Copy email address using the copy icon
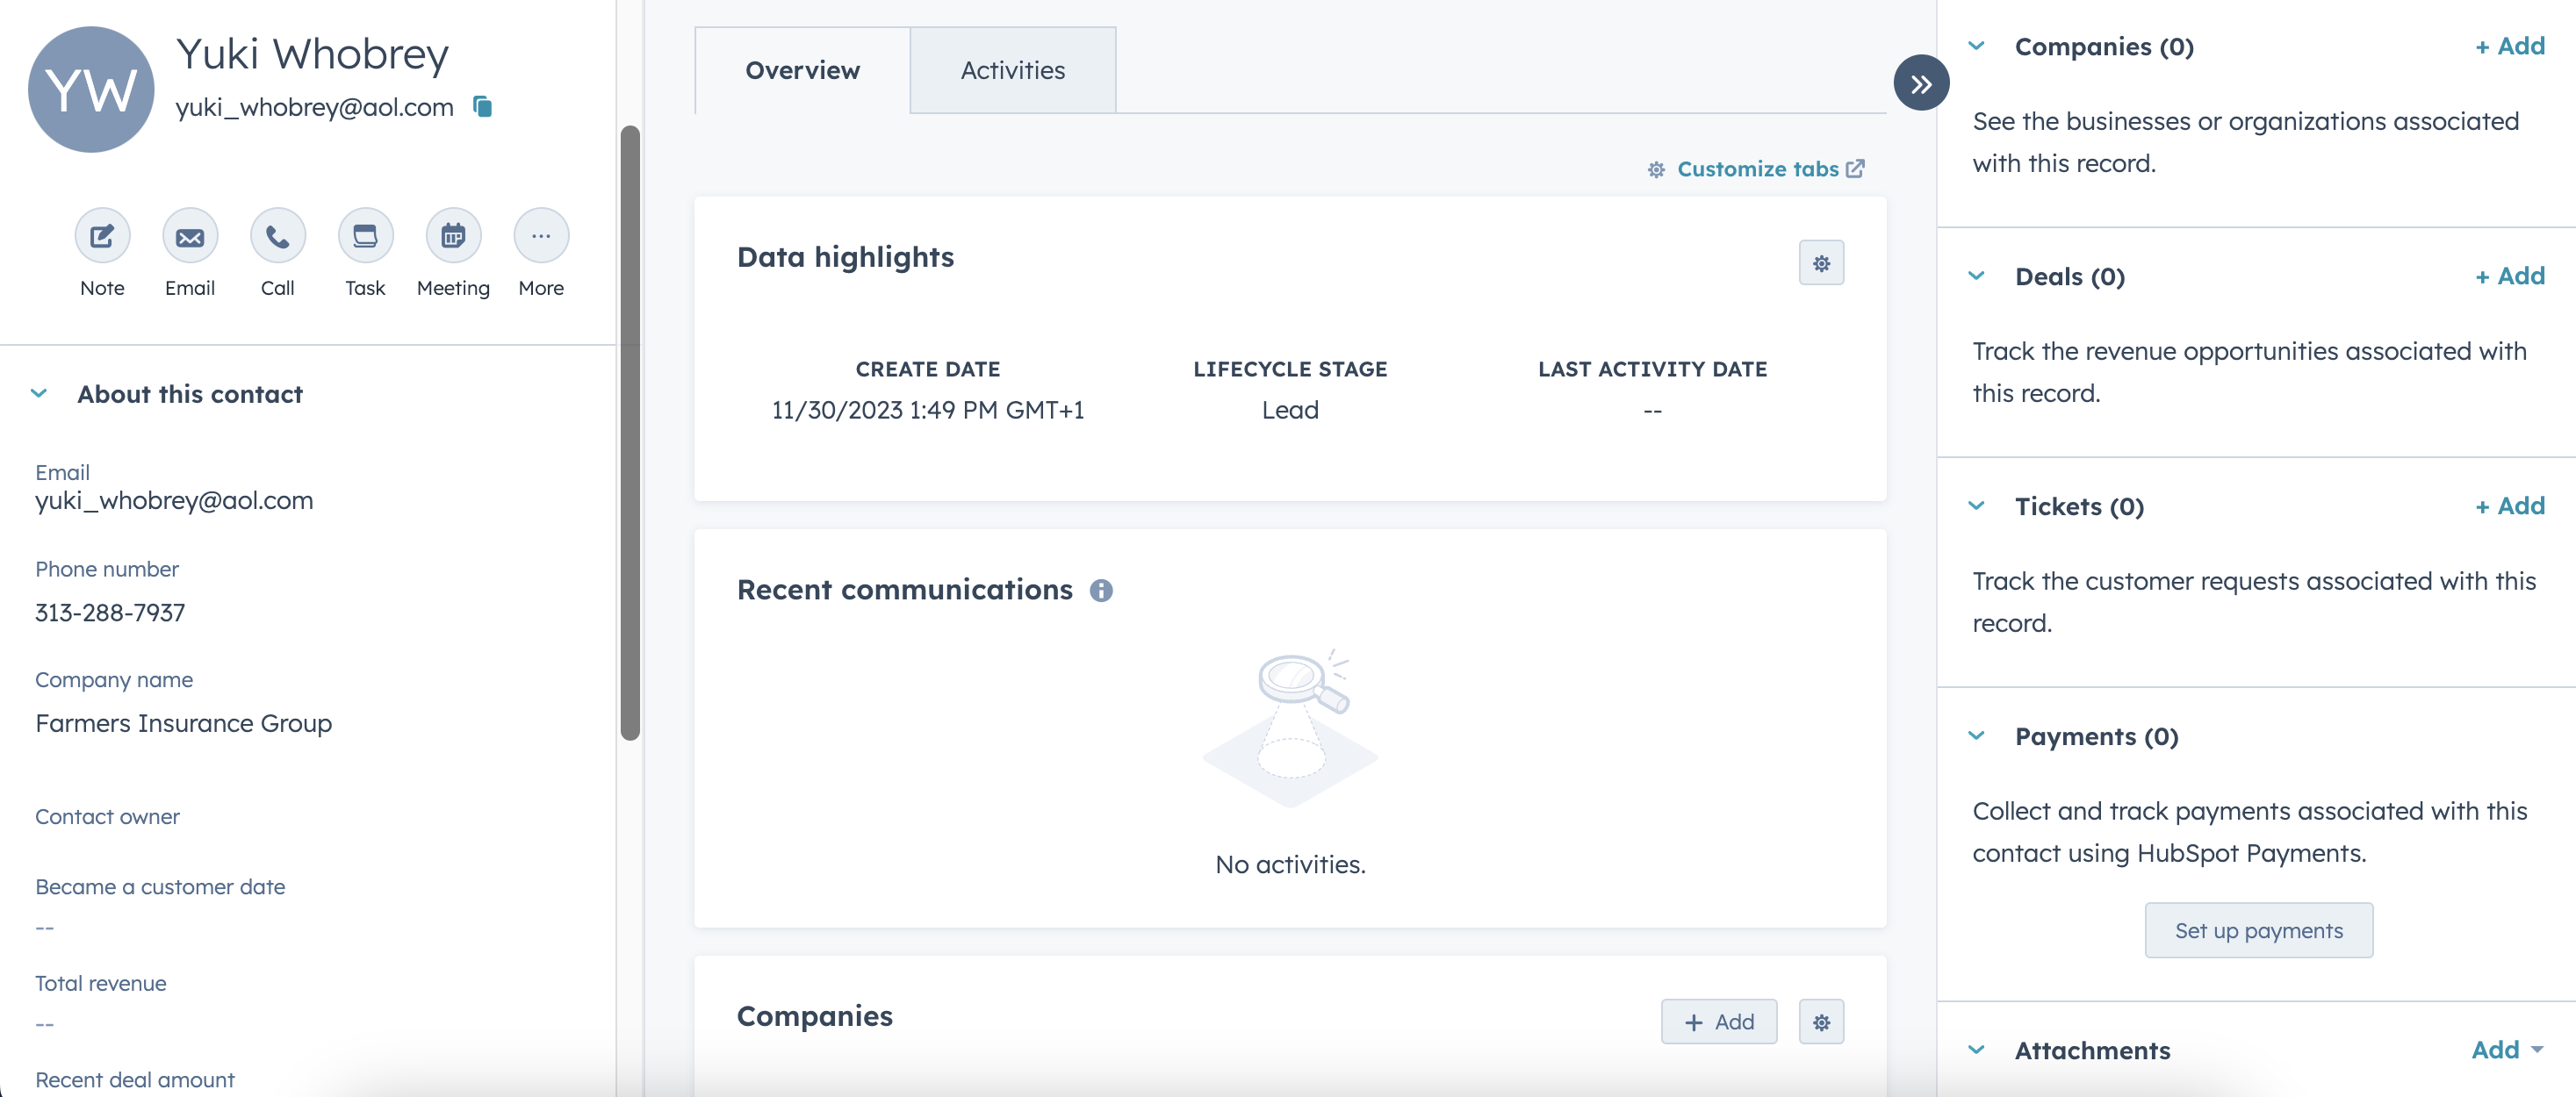2576x1097 pixels. [x=483, y=107]
